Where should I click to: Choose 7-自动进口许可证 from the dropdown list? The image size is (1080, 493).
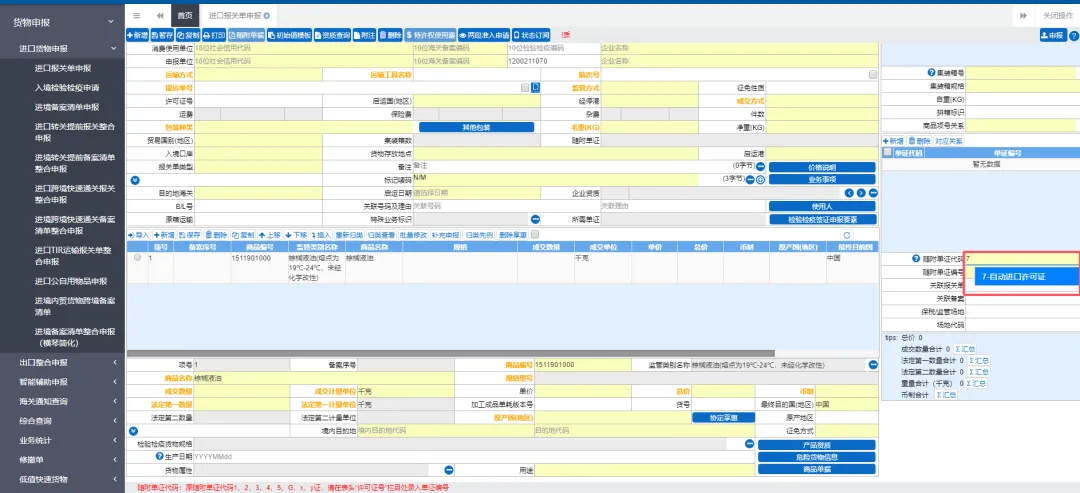pyautogui.click(x=1013, y=277)
